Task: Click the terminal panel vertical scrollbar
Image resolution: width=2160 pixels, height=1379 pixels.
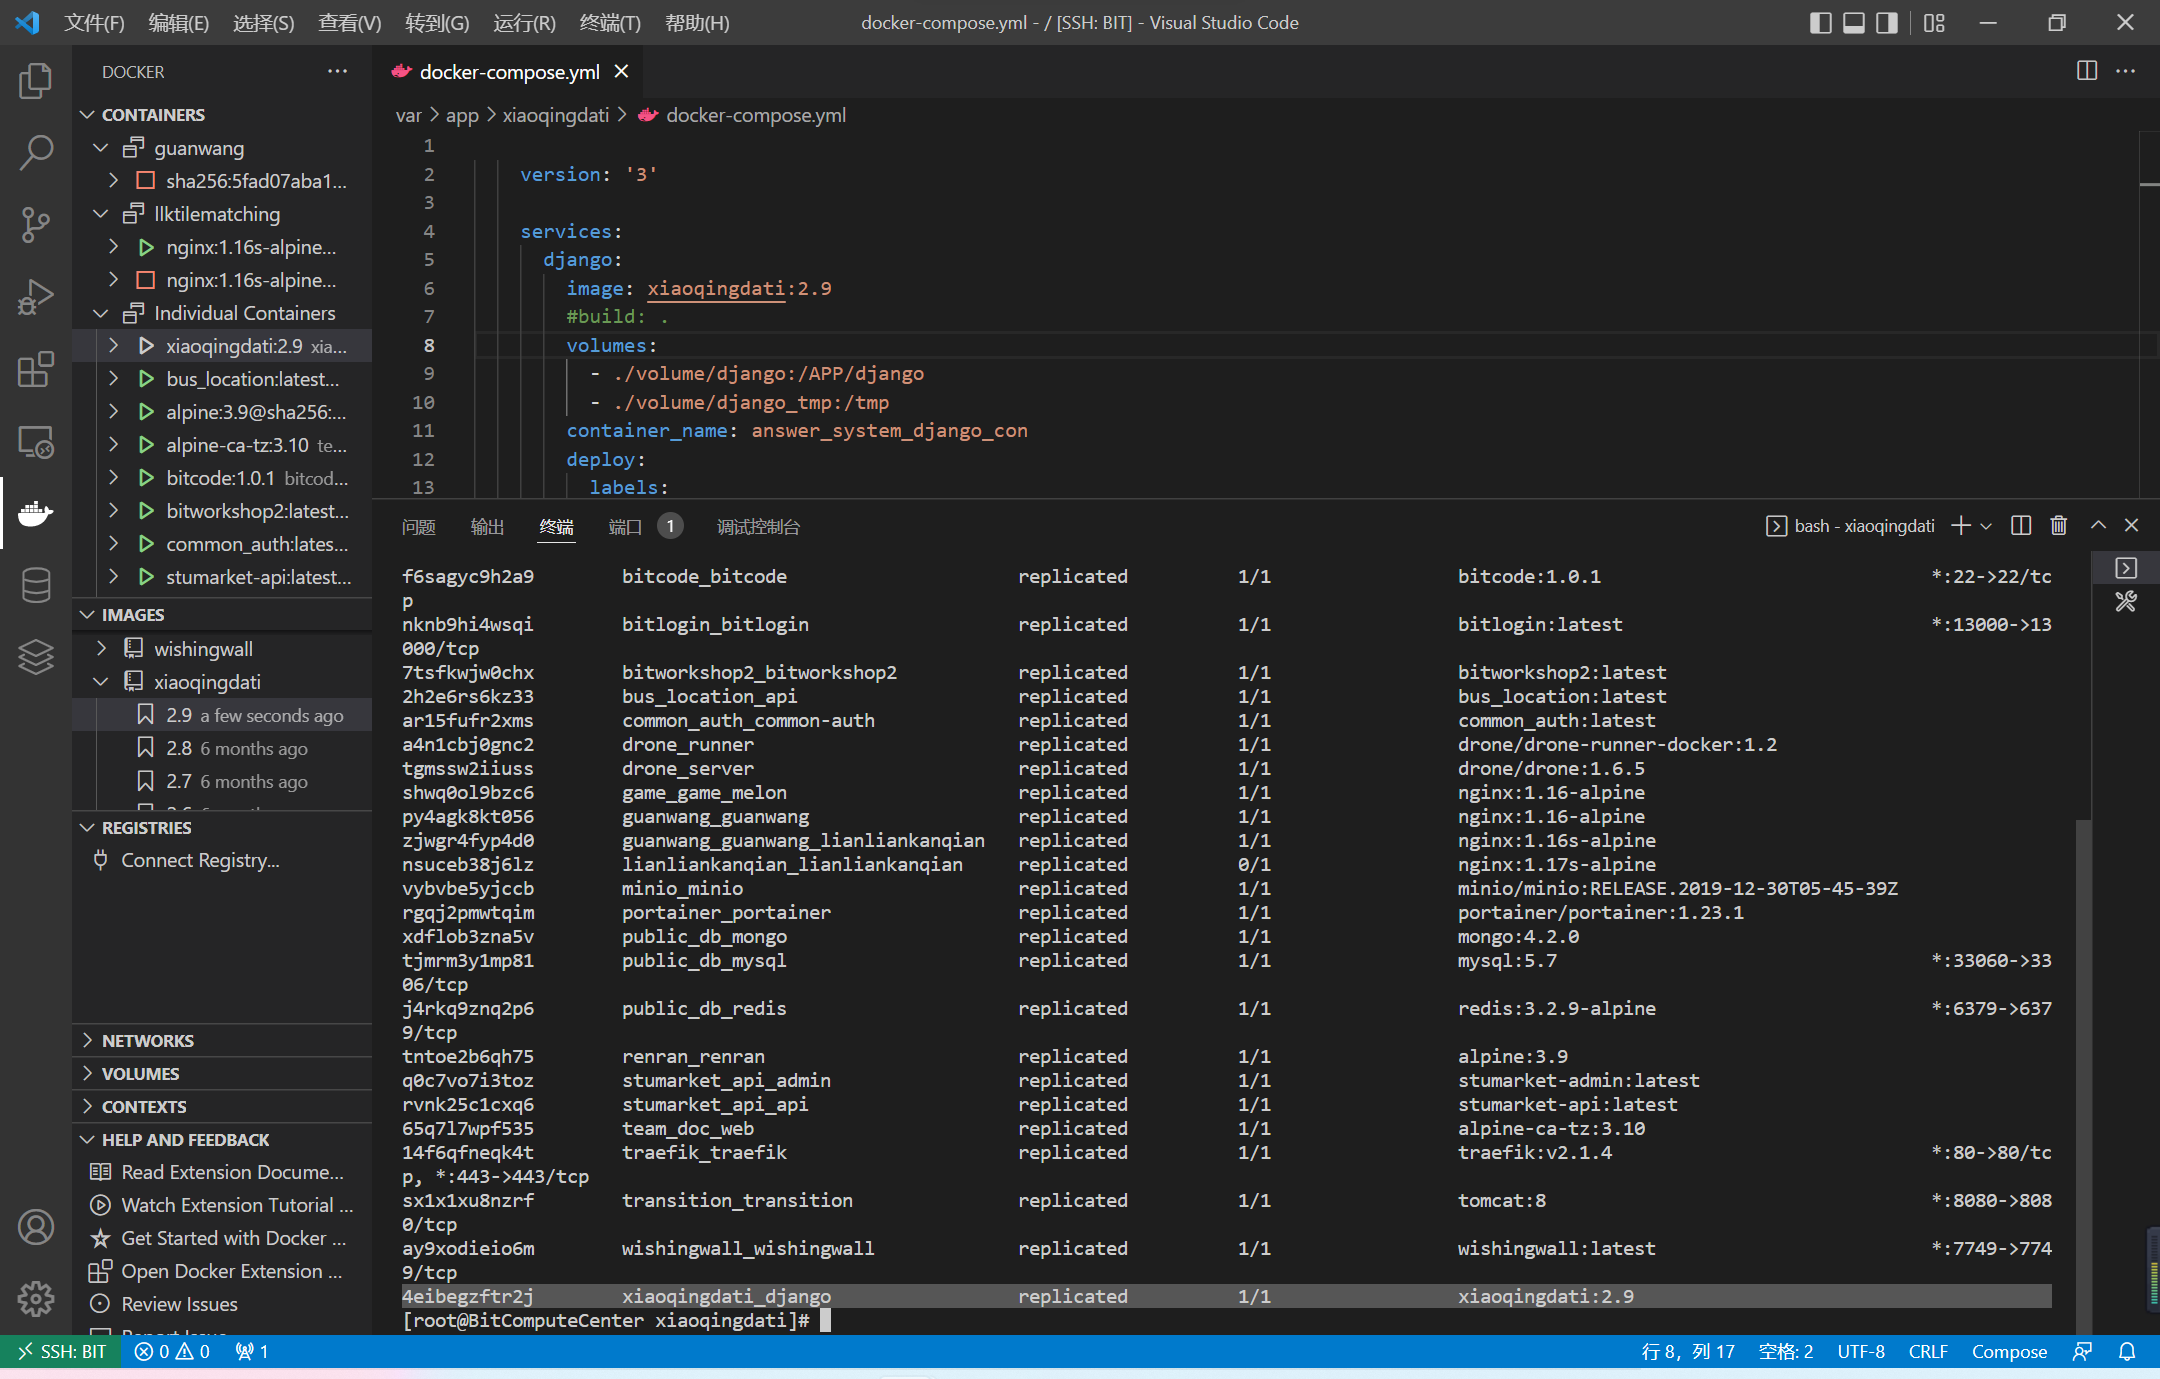Action: click(2083, 1077)
